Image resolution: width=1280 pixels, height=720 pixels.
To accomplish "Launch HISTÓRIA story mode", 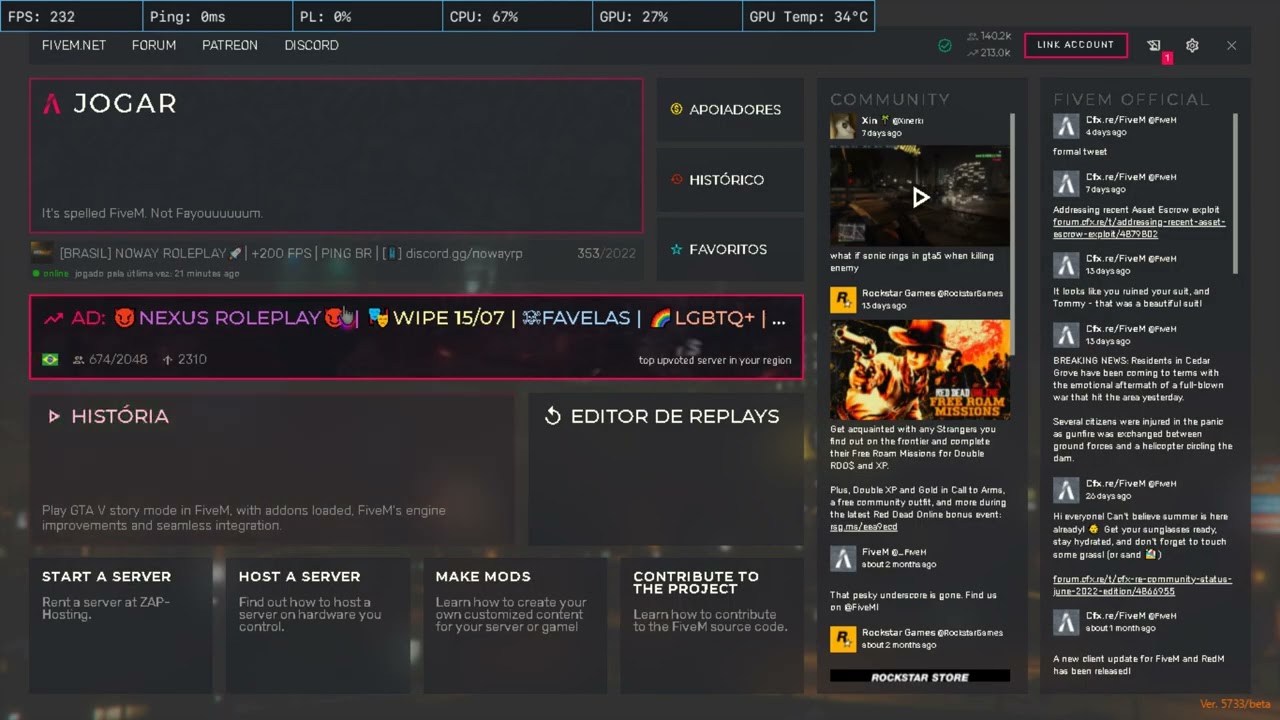I will click(271, 469).
